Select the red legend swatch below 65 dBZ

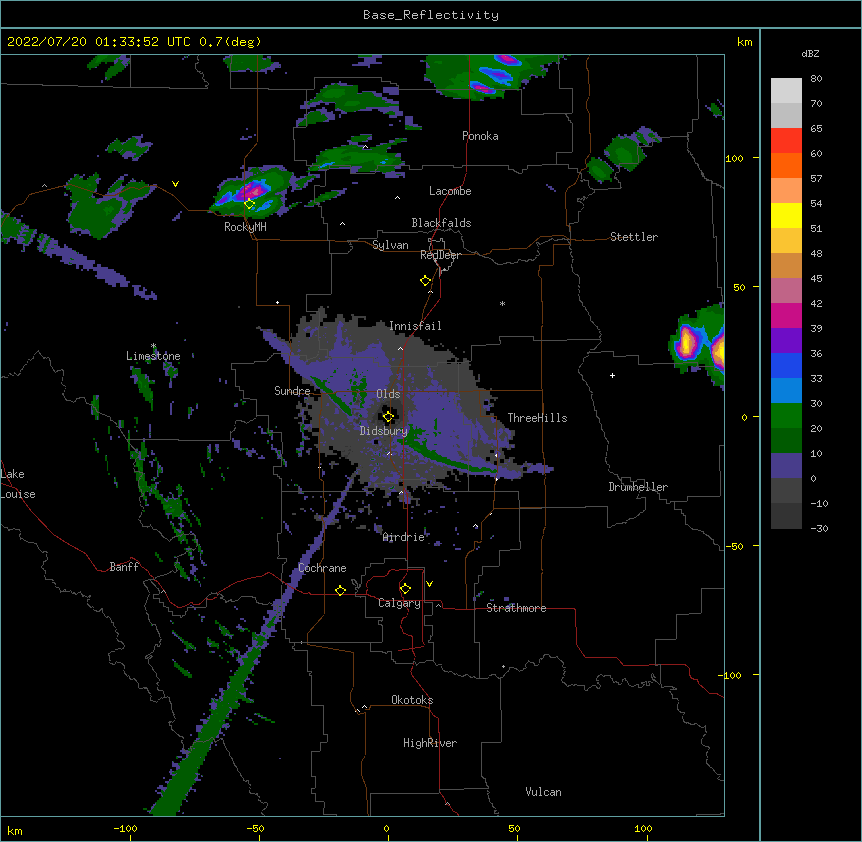(786, 141)
